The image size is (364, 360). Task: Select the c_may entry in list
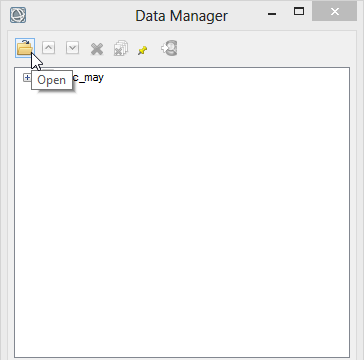click(x=88, y=78)
